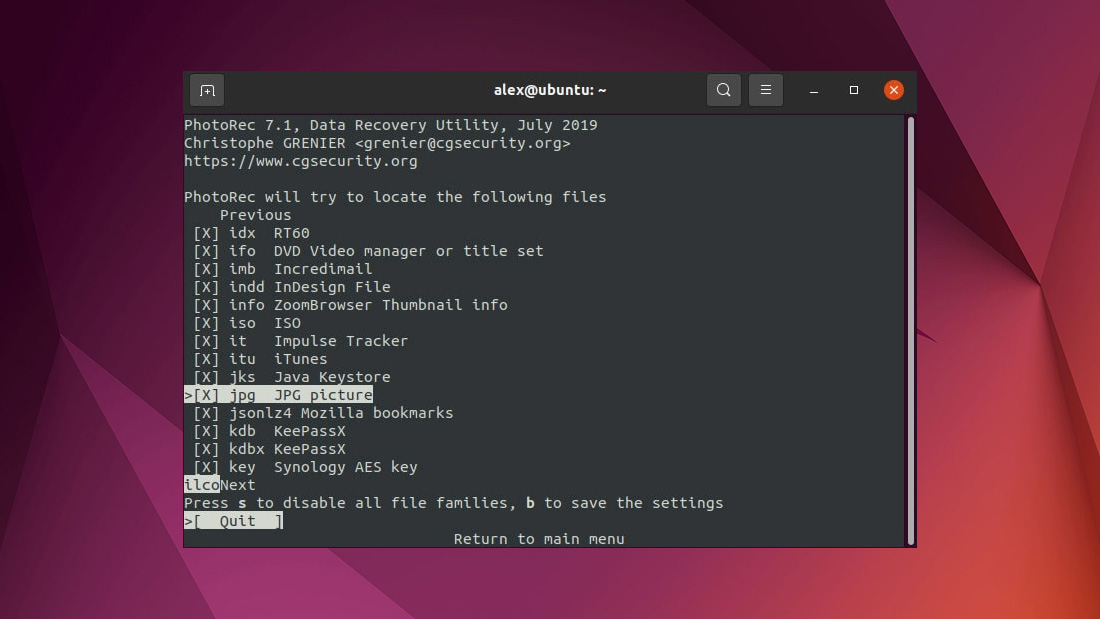Click the 'Return to main menu' text
This screenshot has height=619, width=1100.
pyautogui.click(x=539, y=539)
